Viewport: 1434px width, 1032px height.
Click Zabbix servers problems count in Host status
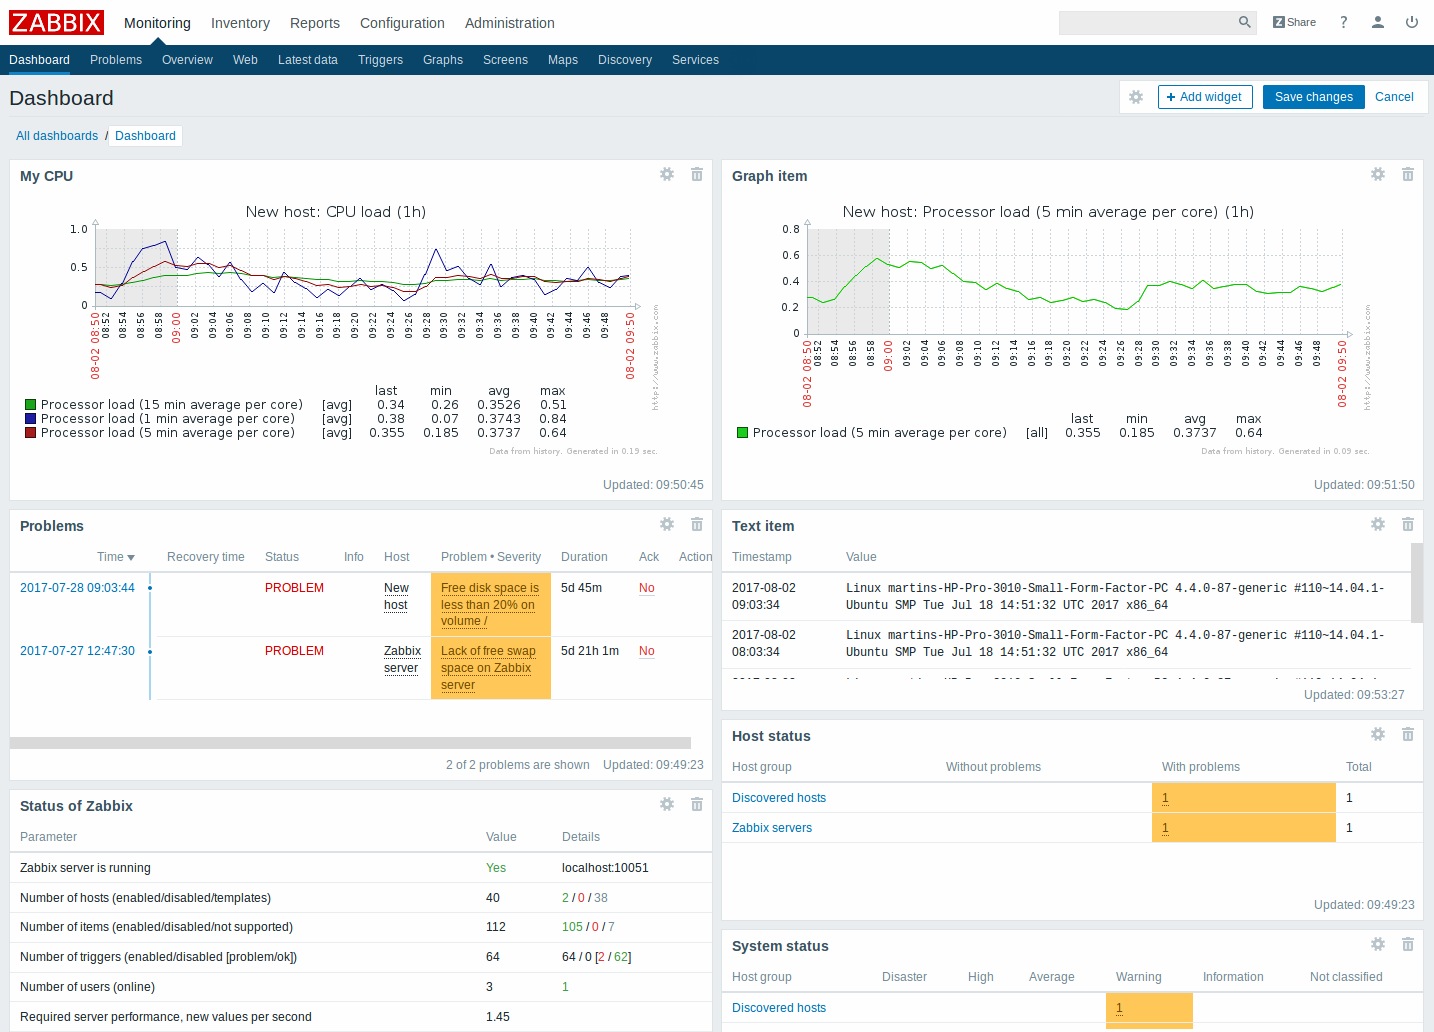[1165, 828]
